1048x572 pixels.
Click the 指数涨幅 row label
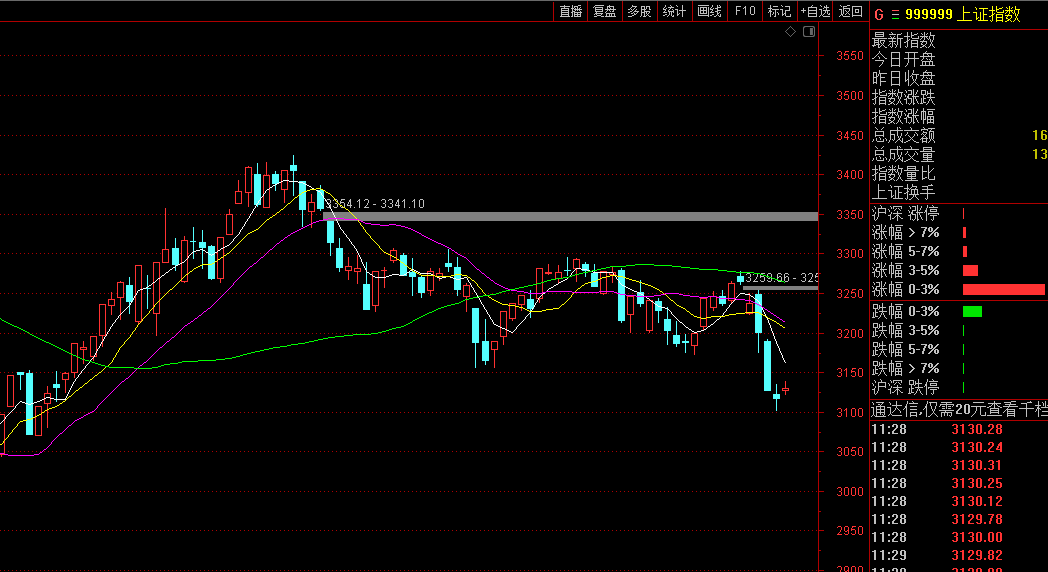pos(904,116)
